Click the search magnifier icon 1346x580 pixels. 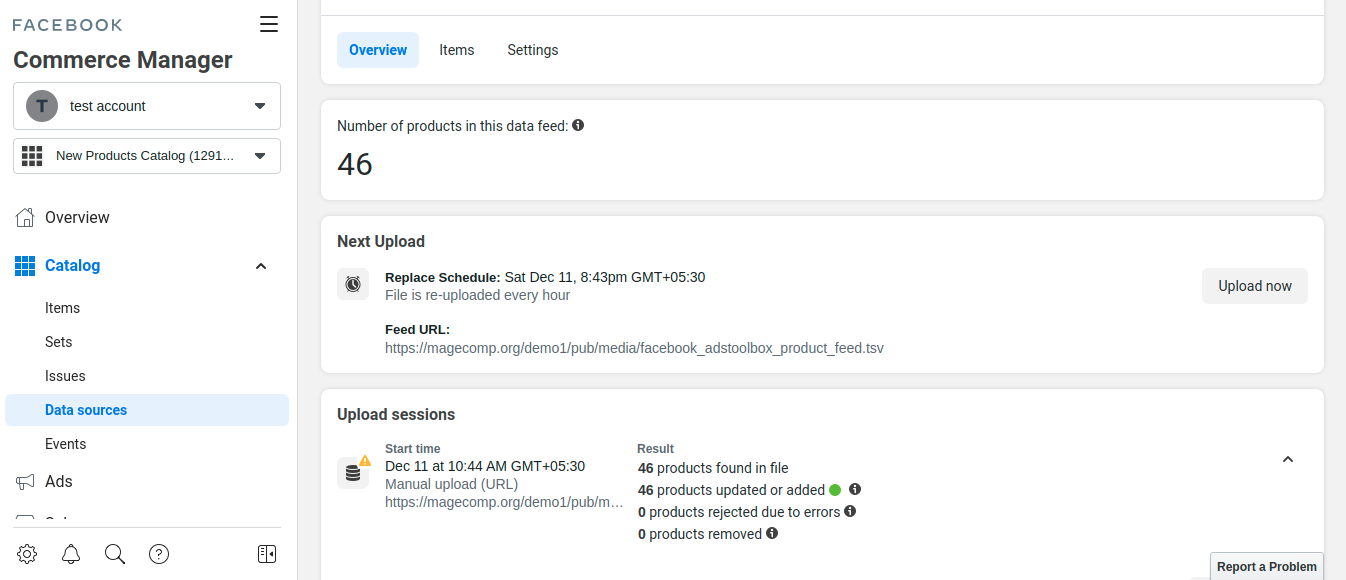(115, 554)
